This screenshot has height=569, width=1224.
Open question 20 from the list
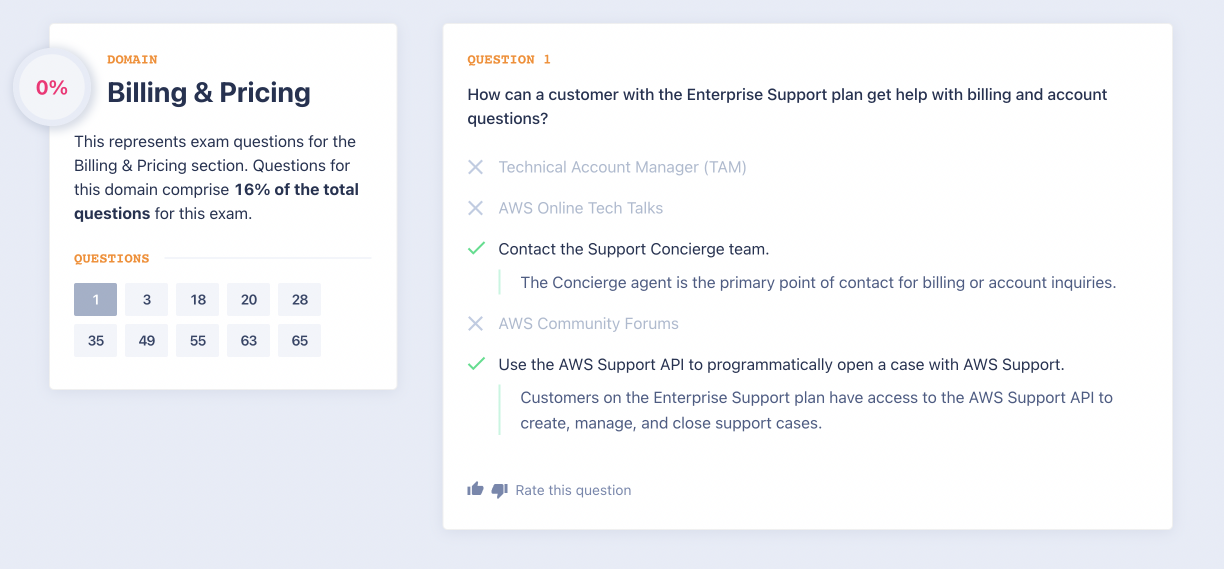pos(249,300)
